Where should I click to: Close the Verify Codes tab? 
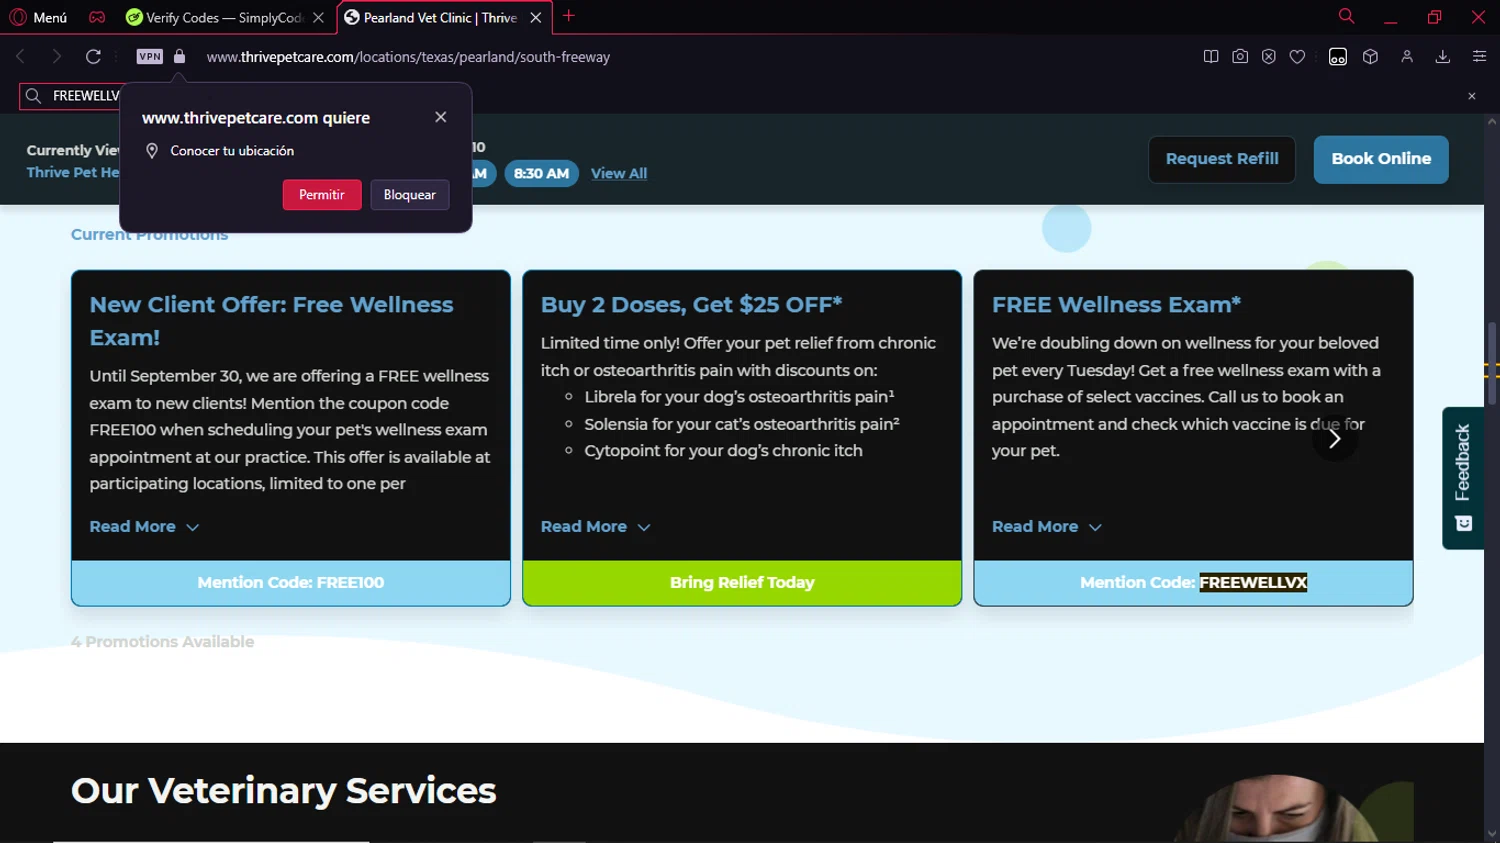(x=318, y=17)
